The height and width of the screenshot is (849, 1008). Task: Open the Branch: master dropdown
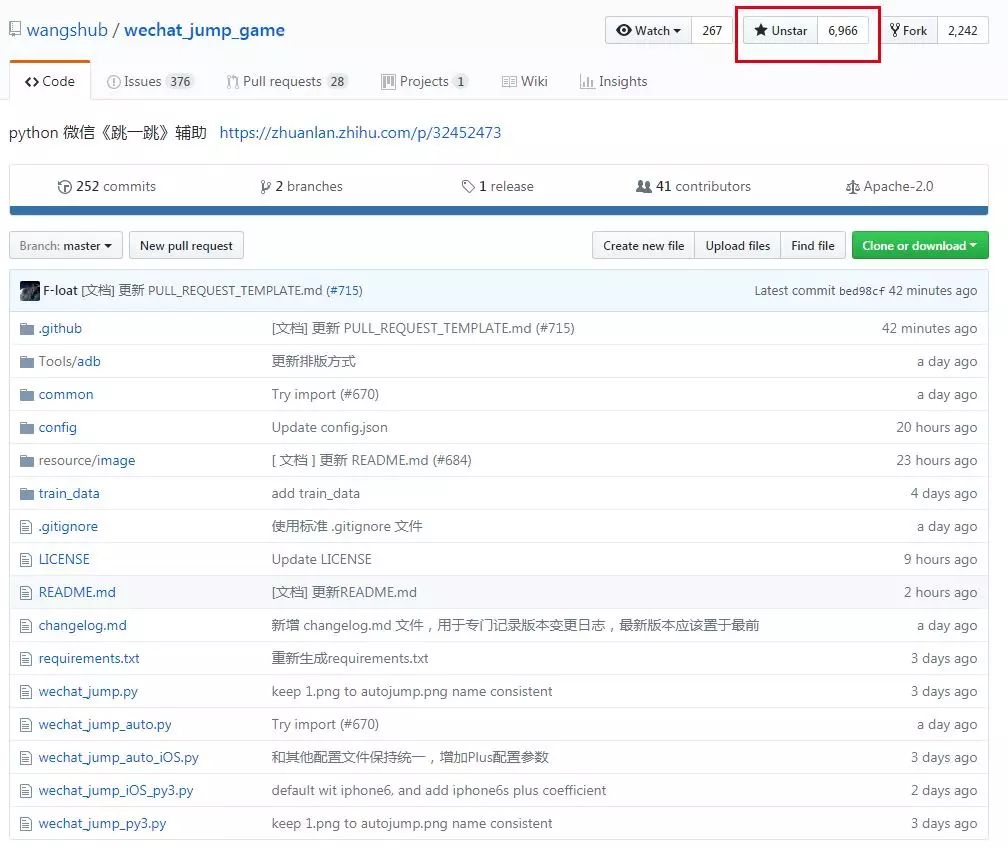65,245
